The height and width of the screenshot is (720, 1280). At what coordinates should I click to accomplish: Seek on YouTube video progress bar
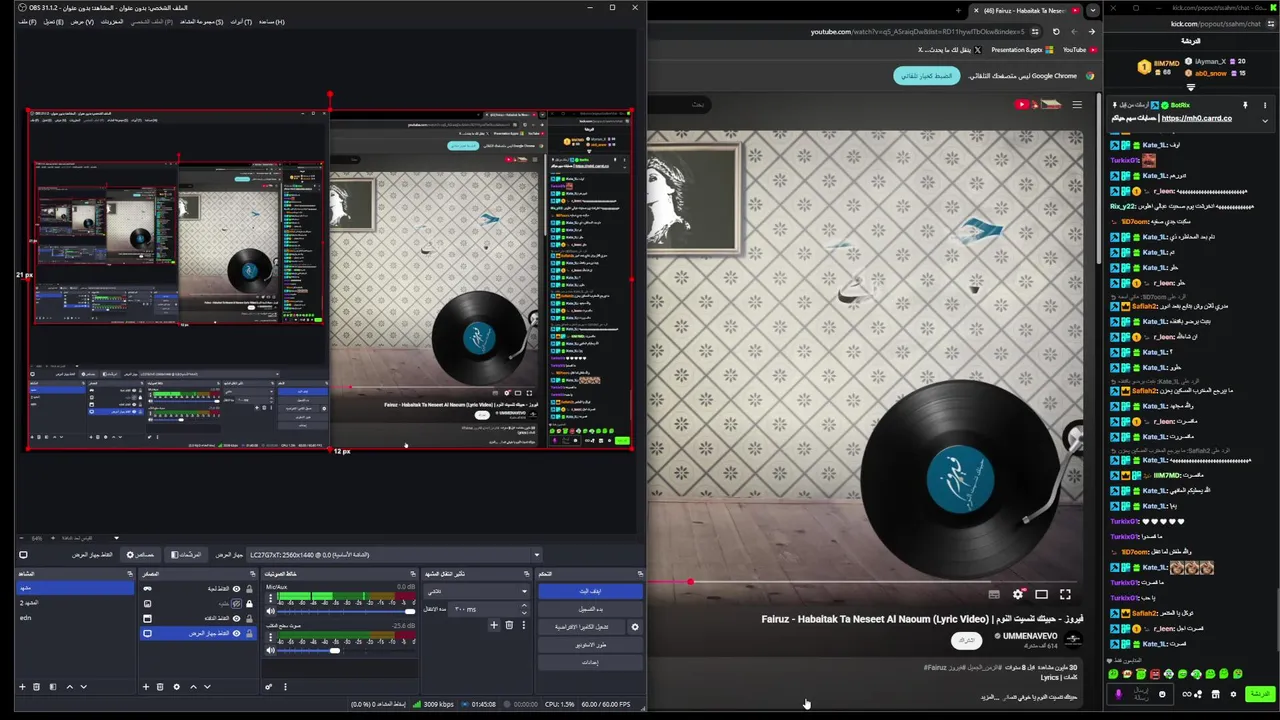tap(865, 581)
